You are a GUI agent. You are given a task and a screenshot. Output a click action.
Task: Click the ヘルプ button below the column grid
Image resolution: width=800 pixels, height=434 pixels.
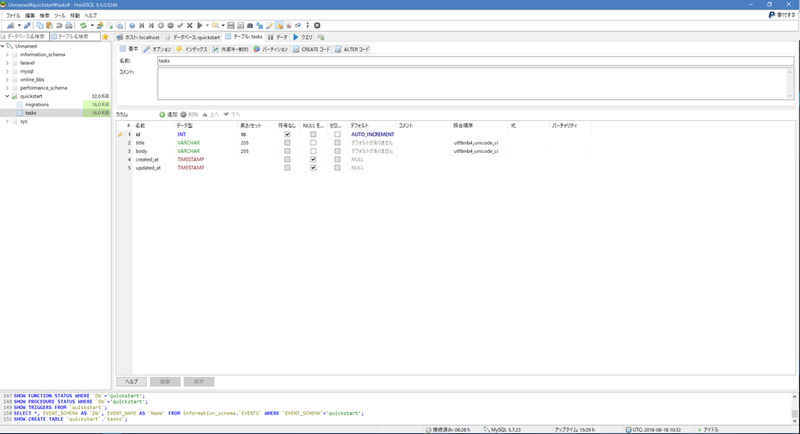[x=131, y=381]
